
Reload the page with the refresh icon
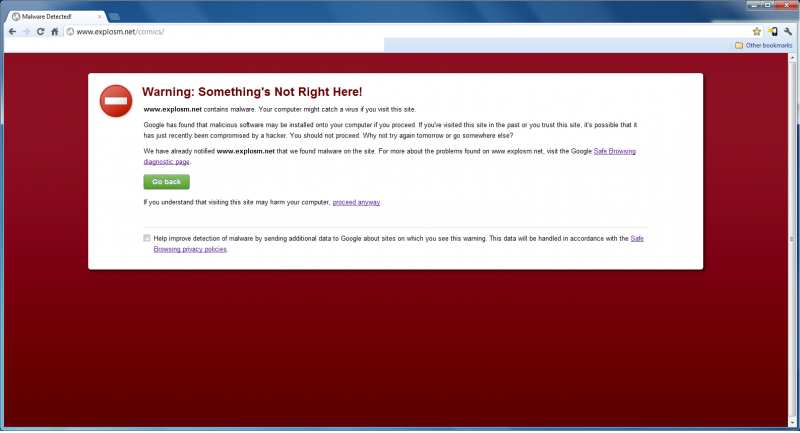[x=40, y=32]
